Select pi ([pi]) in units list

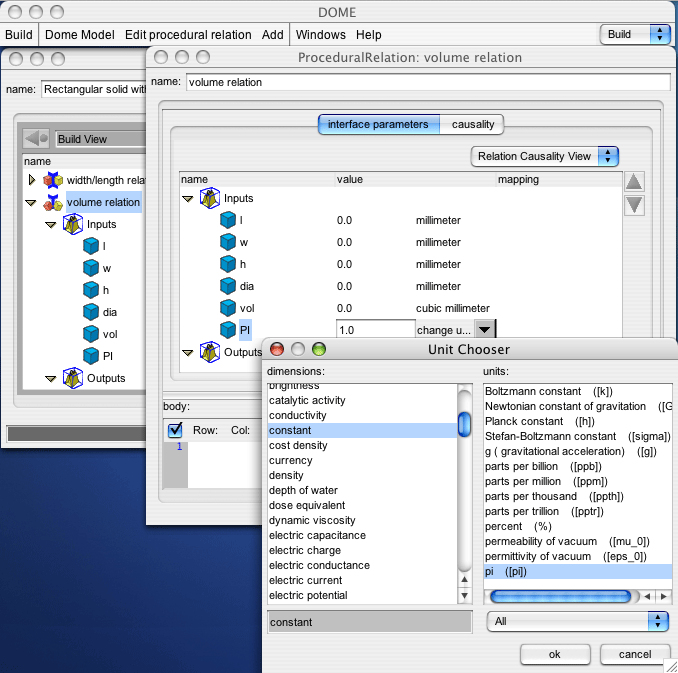pyautogui.click(x=578, y=571)
